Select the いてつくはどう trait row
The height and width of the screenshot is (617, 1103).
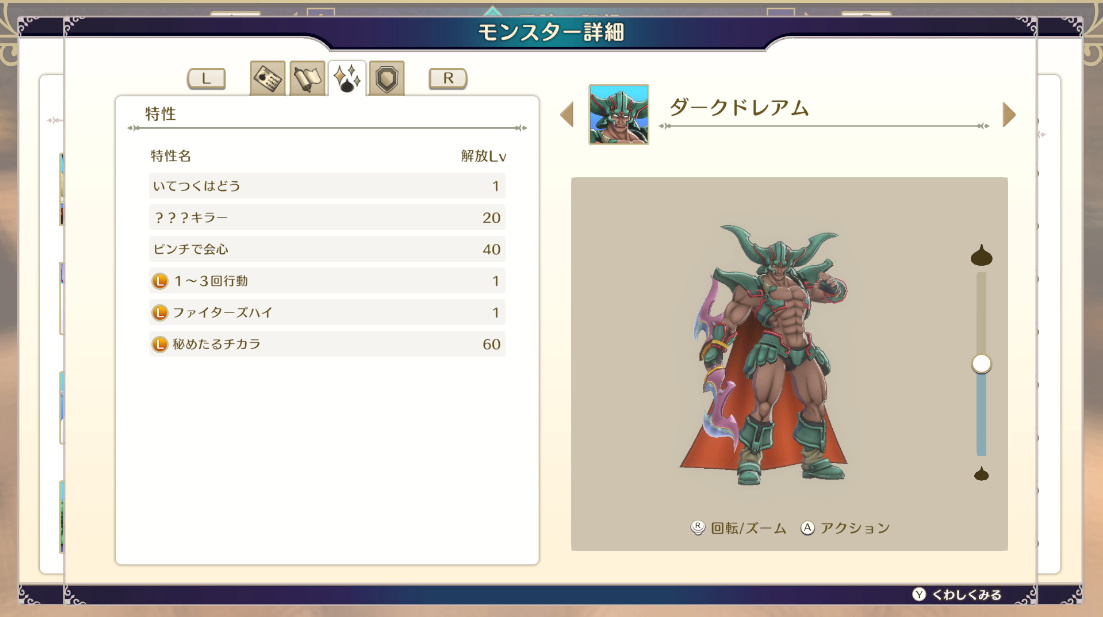coord(327,186)
